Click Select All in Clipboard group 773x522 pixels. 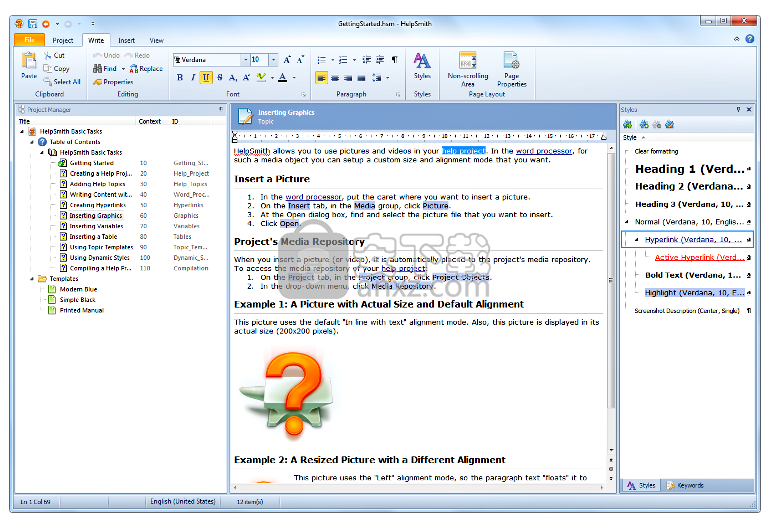click(x=62, y=81)
